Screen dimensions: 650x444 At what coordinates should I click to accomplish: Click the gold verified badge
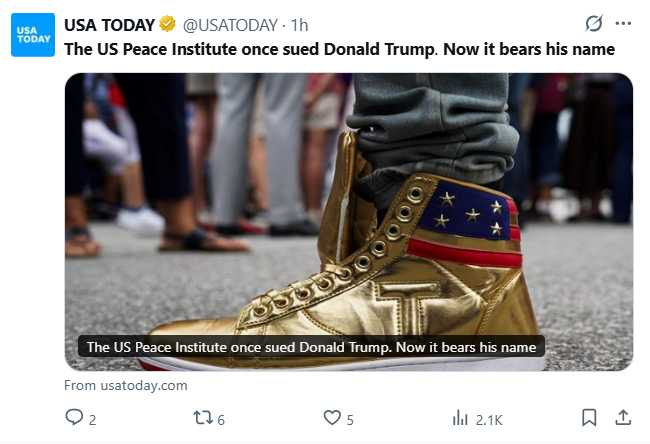point(168,24)
